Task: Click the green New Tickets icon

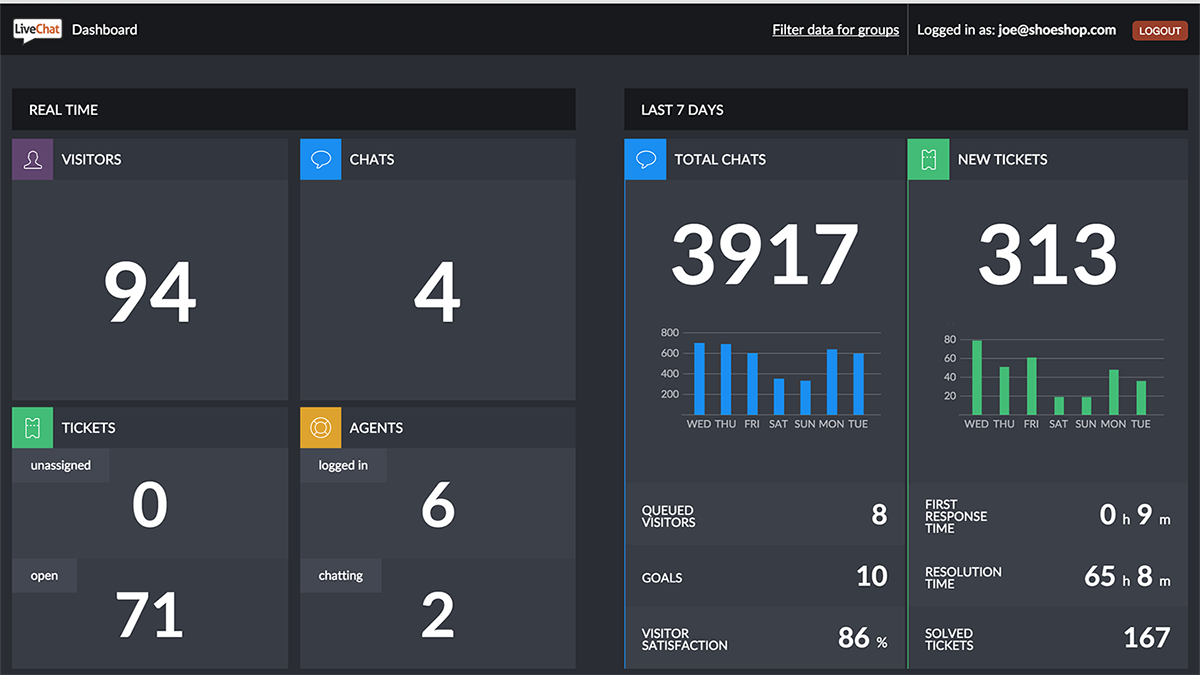Action: 928,160
